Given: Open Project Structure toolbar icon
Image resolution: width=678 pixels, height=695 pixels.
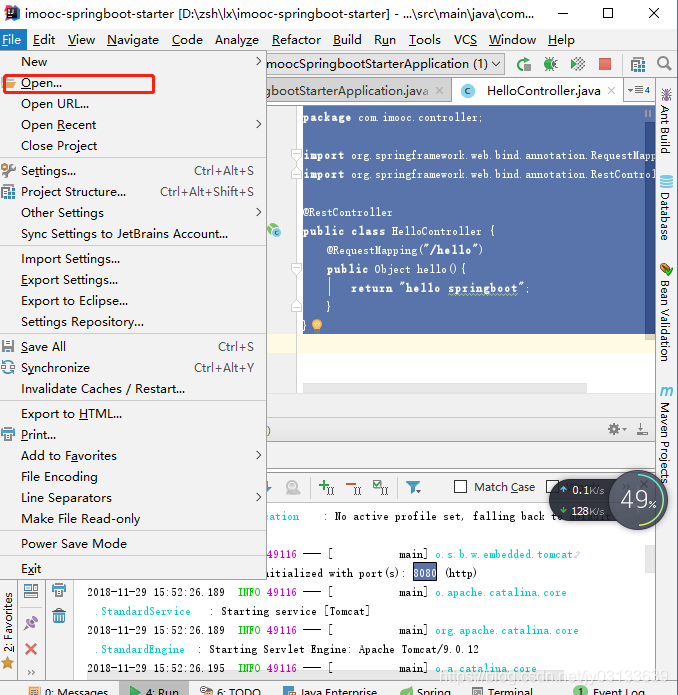Looking at the screenshot, I should point(638,65).
